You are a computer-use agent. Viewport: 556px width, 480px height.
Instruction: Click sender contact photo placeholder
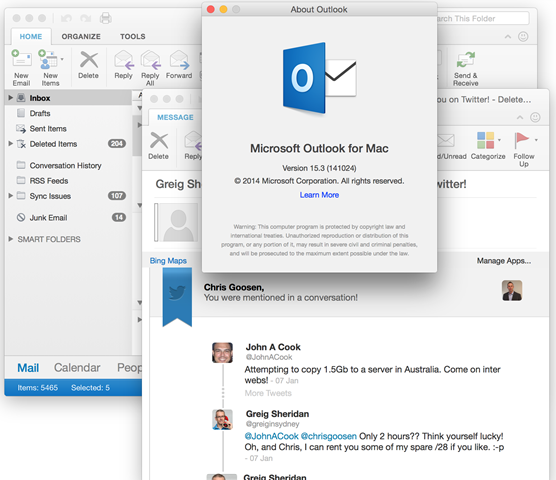(x=178, y=222)
